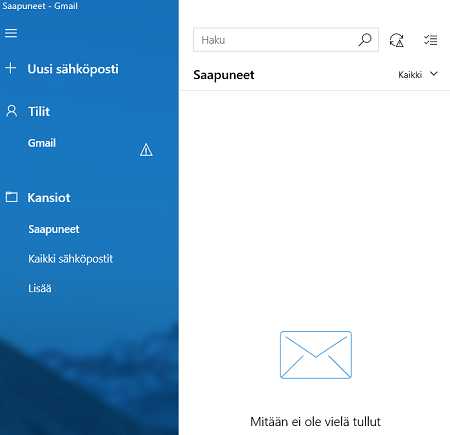Click the plus icon for new email
450x435 pixels.
(x=11, y=68)
